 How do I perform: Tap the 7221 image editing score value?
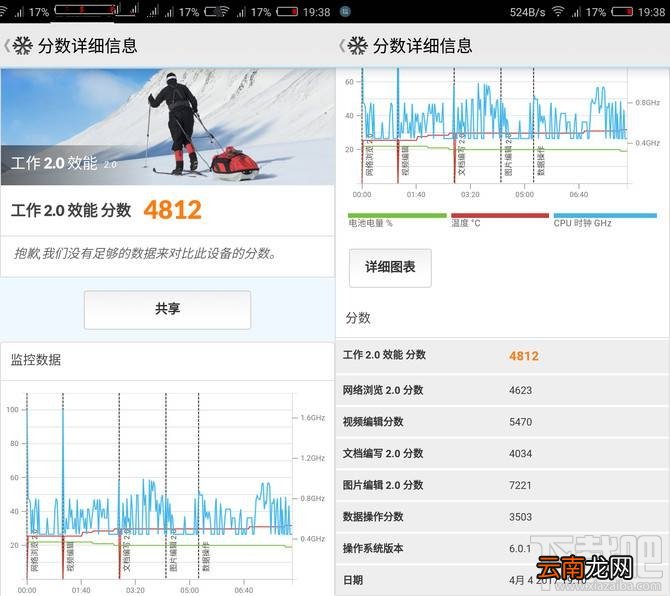tap(520, 485)
